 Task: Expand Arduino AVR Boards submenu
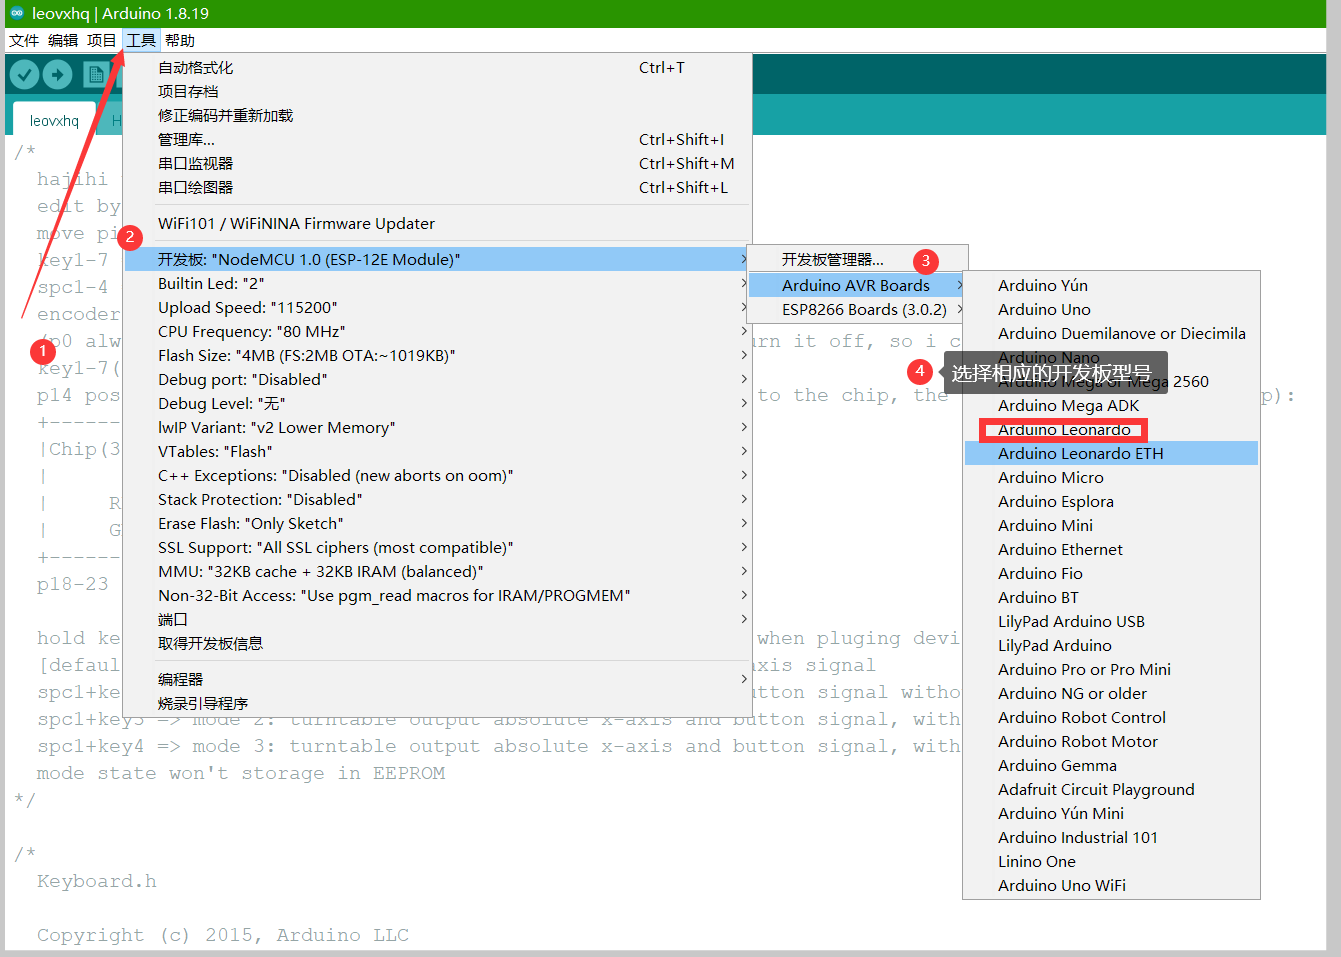tap(857, 286)
